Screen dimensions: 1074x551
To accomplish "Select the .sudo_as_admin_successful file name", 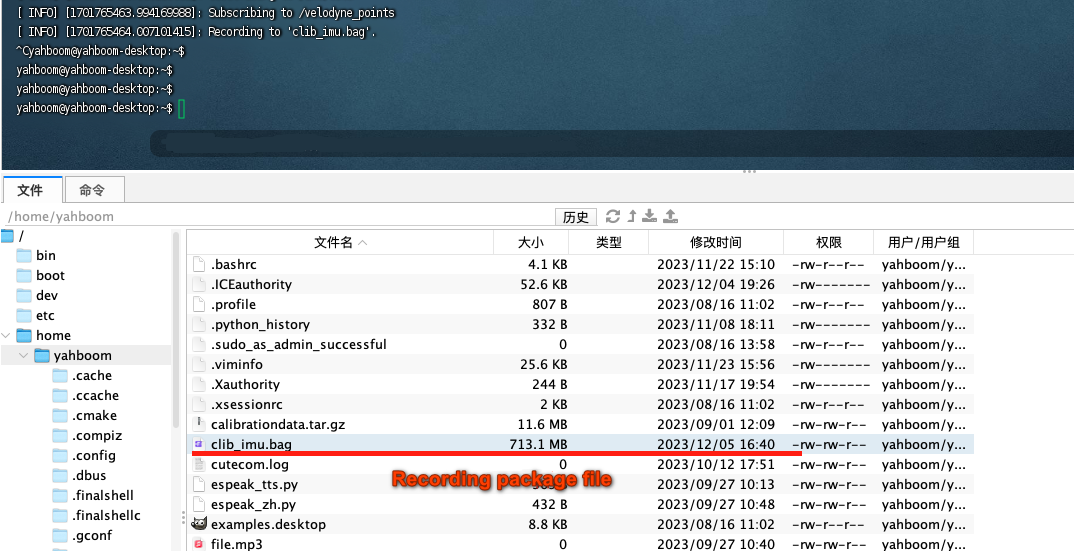I will click(299, 344).
